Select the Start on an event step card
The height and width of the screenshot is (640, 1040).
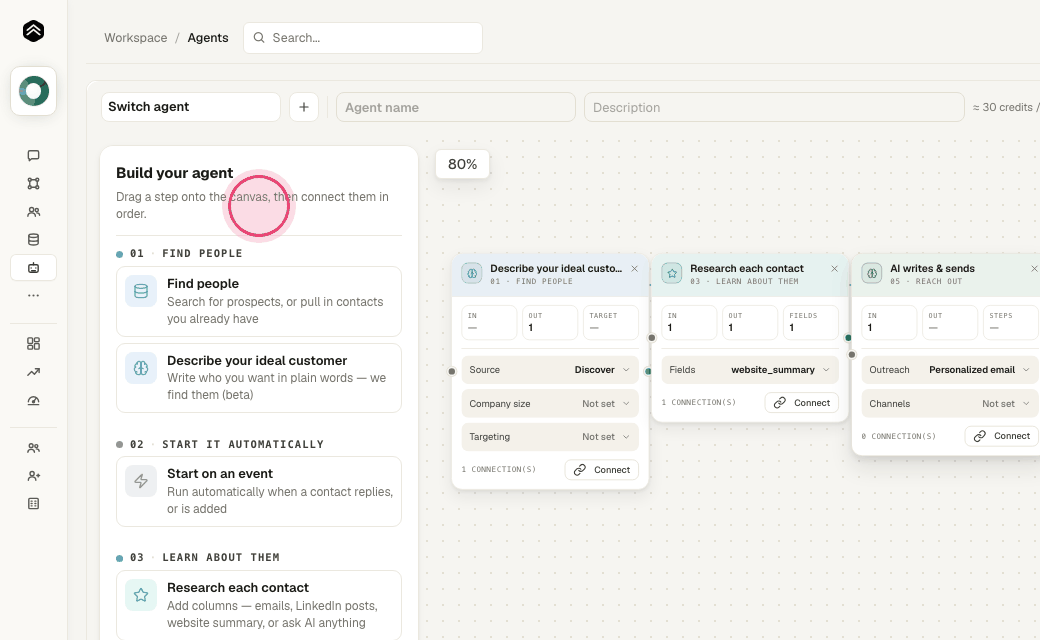tap(259, 491)
